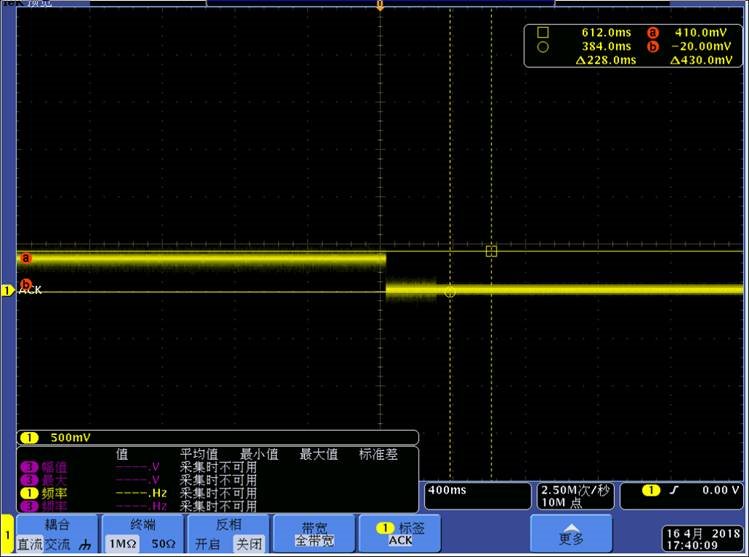Click the channel 3 badge in the 幅值 row
The width and height of the screenshot is (749, 557).
point(29,467)
